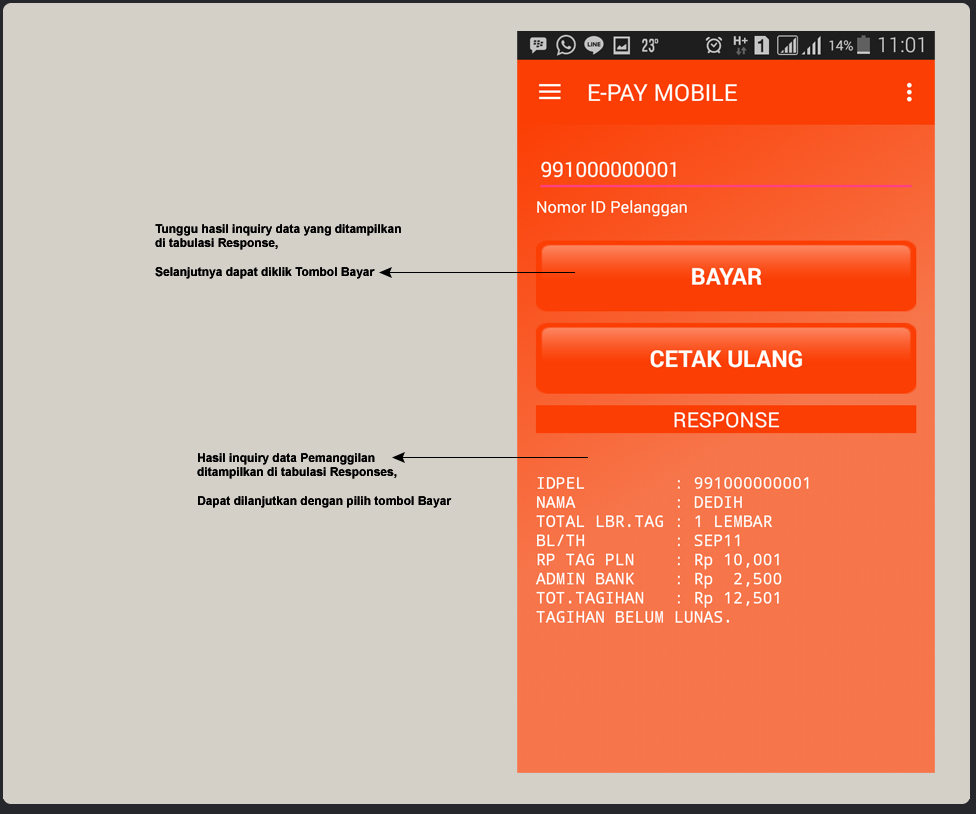Image resolution: width=976 pixels, height=814 pixels.
Task: Click the 14% battery percentage text
Action: click(840, 45)
